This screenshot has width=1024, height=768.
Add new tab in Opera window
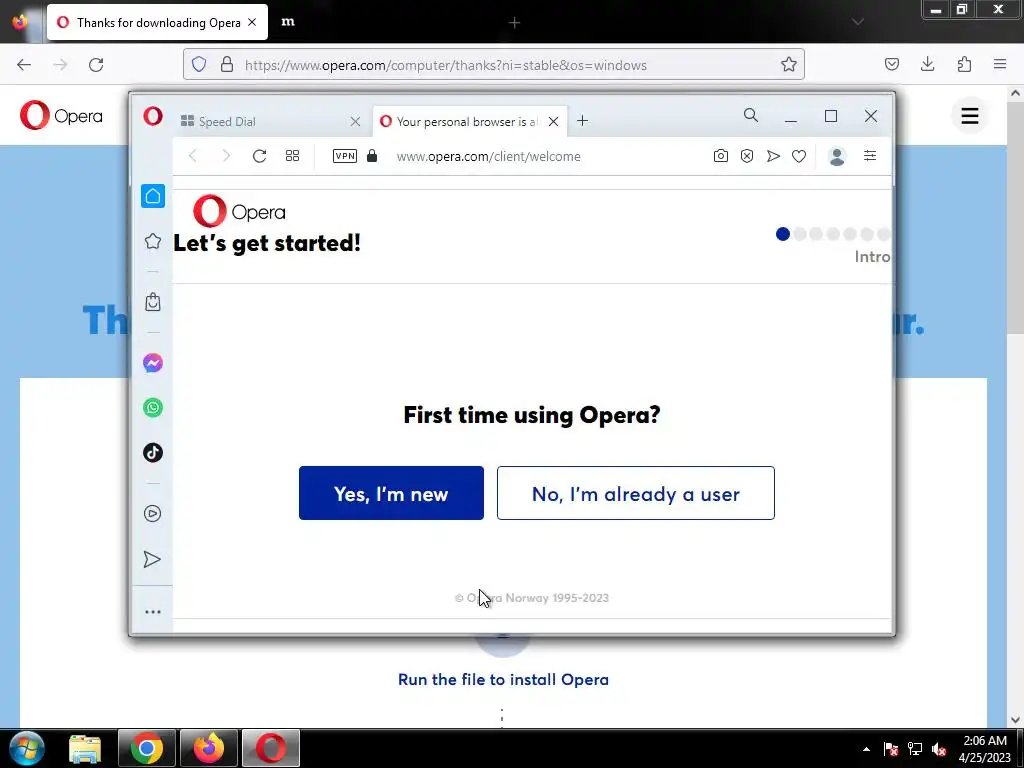(x=583, y=121)
